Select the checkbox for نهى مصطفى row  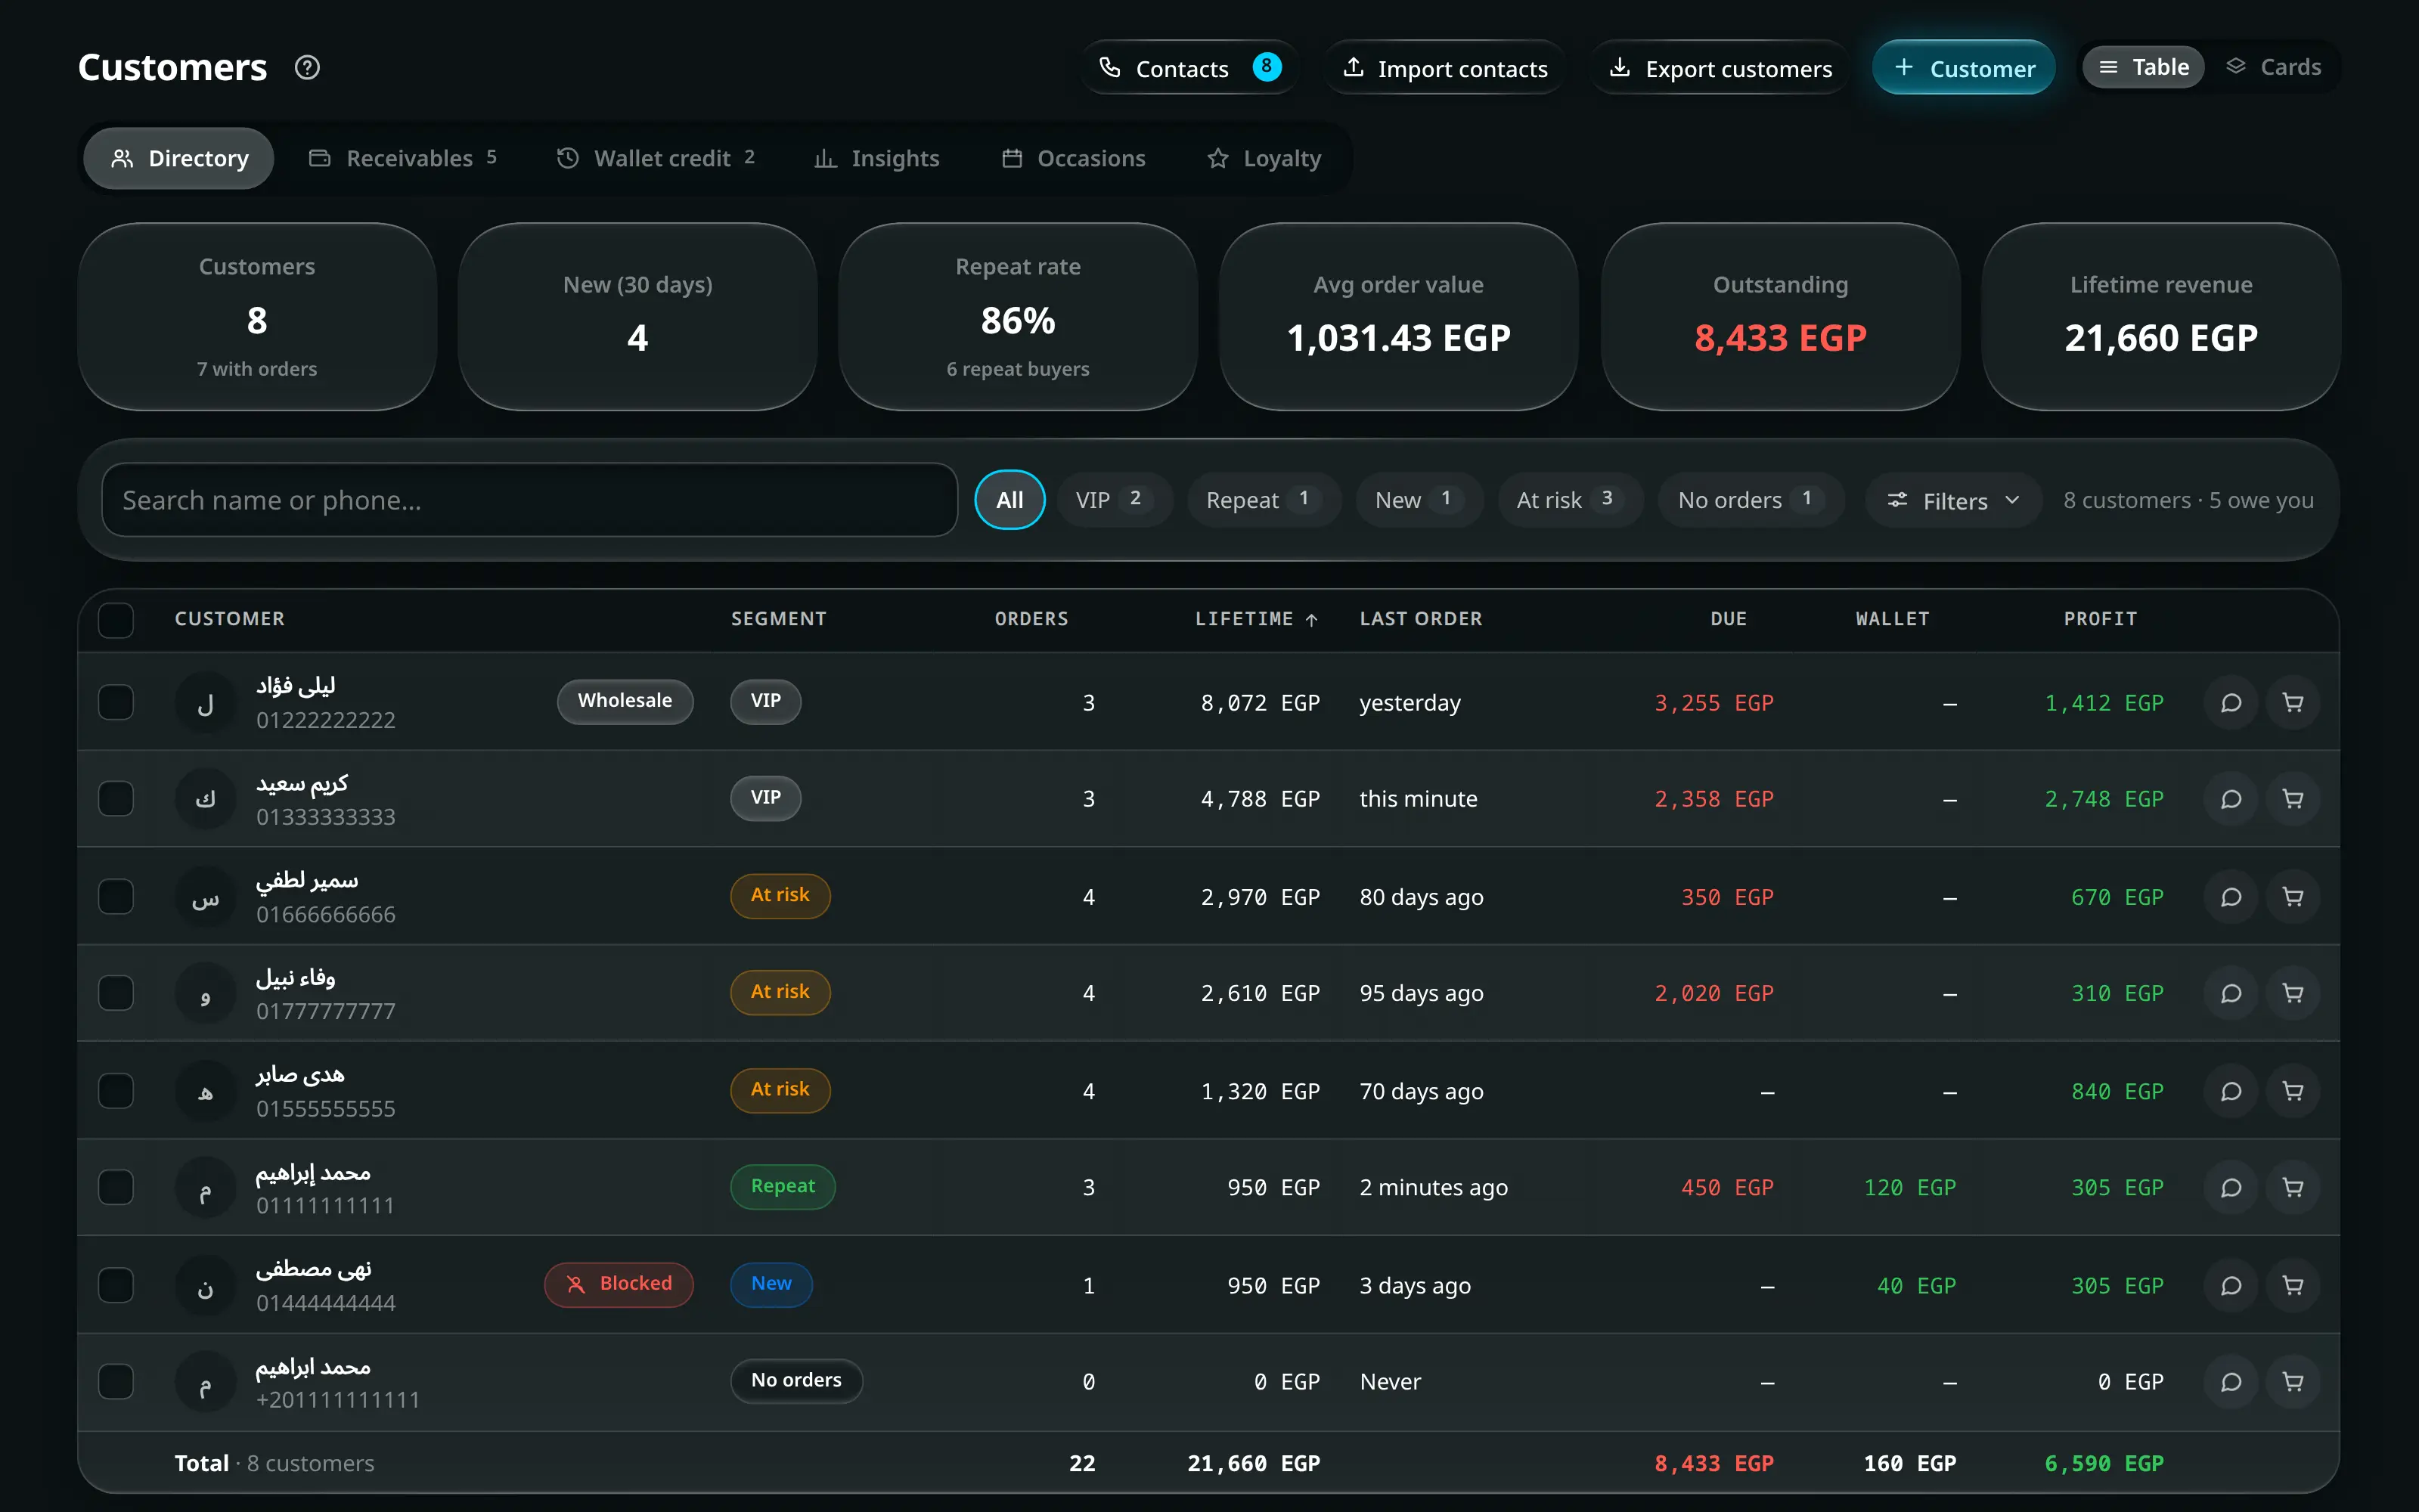116,1285
